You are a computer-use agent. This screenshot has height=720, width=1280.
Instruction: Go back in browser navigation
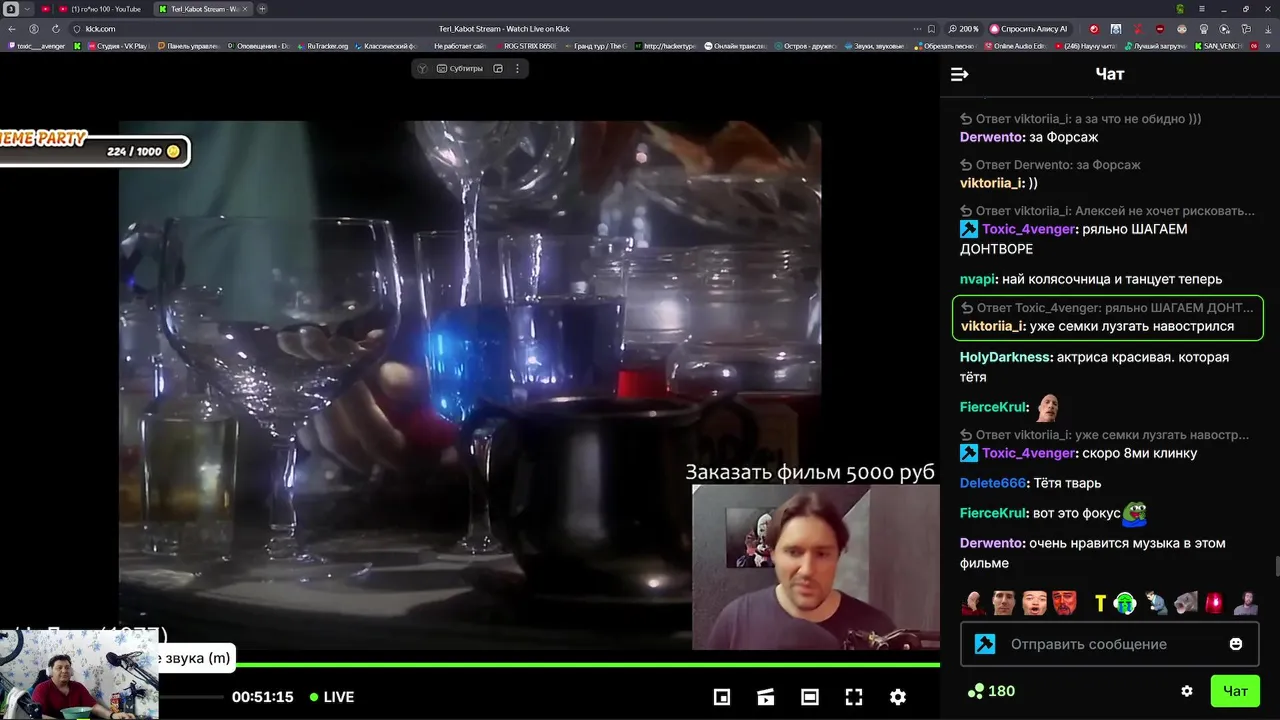(x=12, y=29)
